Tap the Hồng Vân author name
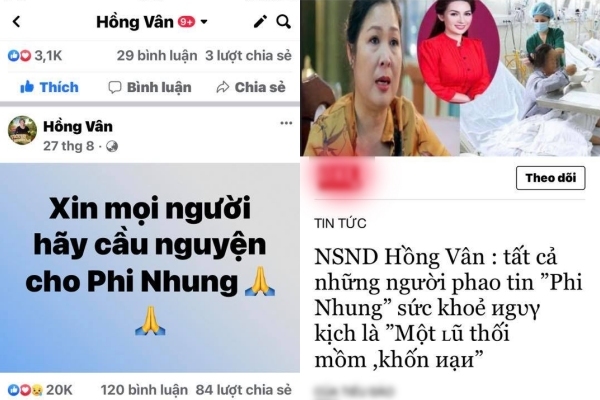 [x=78, y=126]
